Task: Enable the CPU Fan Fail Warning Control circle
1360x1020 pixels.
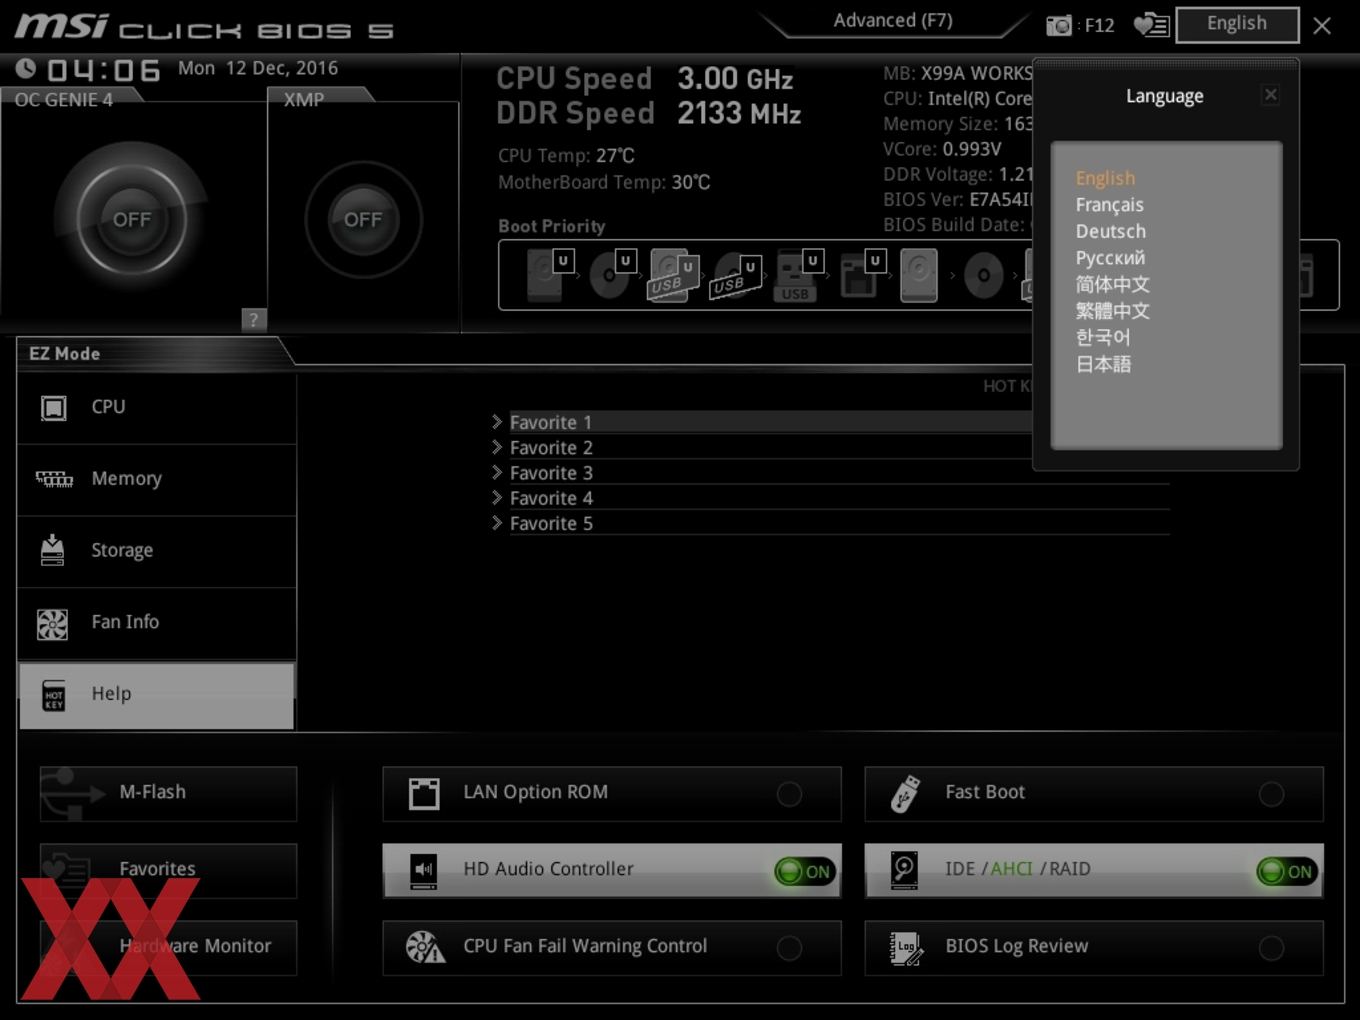Action: pos(789,948)
